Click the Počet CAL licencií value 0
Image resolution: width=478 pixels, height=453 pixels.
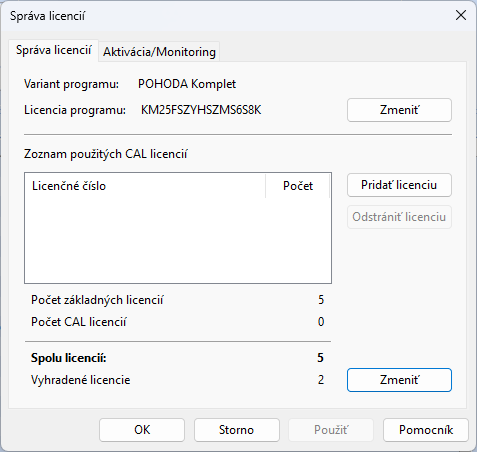[x=321, y=322]
